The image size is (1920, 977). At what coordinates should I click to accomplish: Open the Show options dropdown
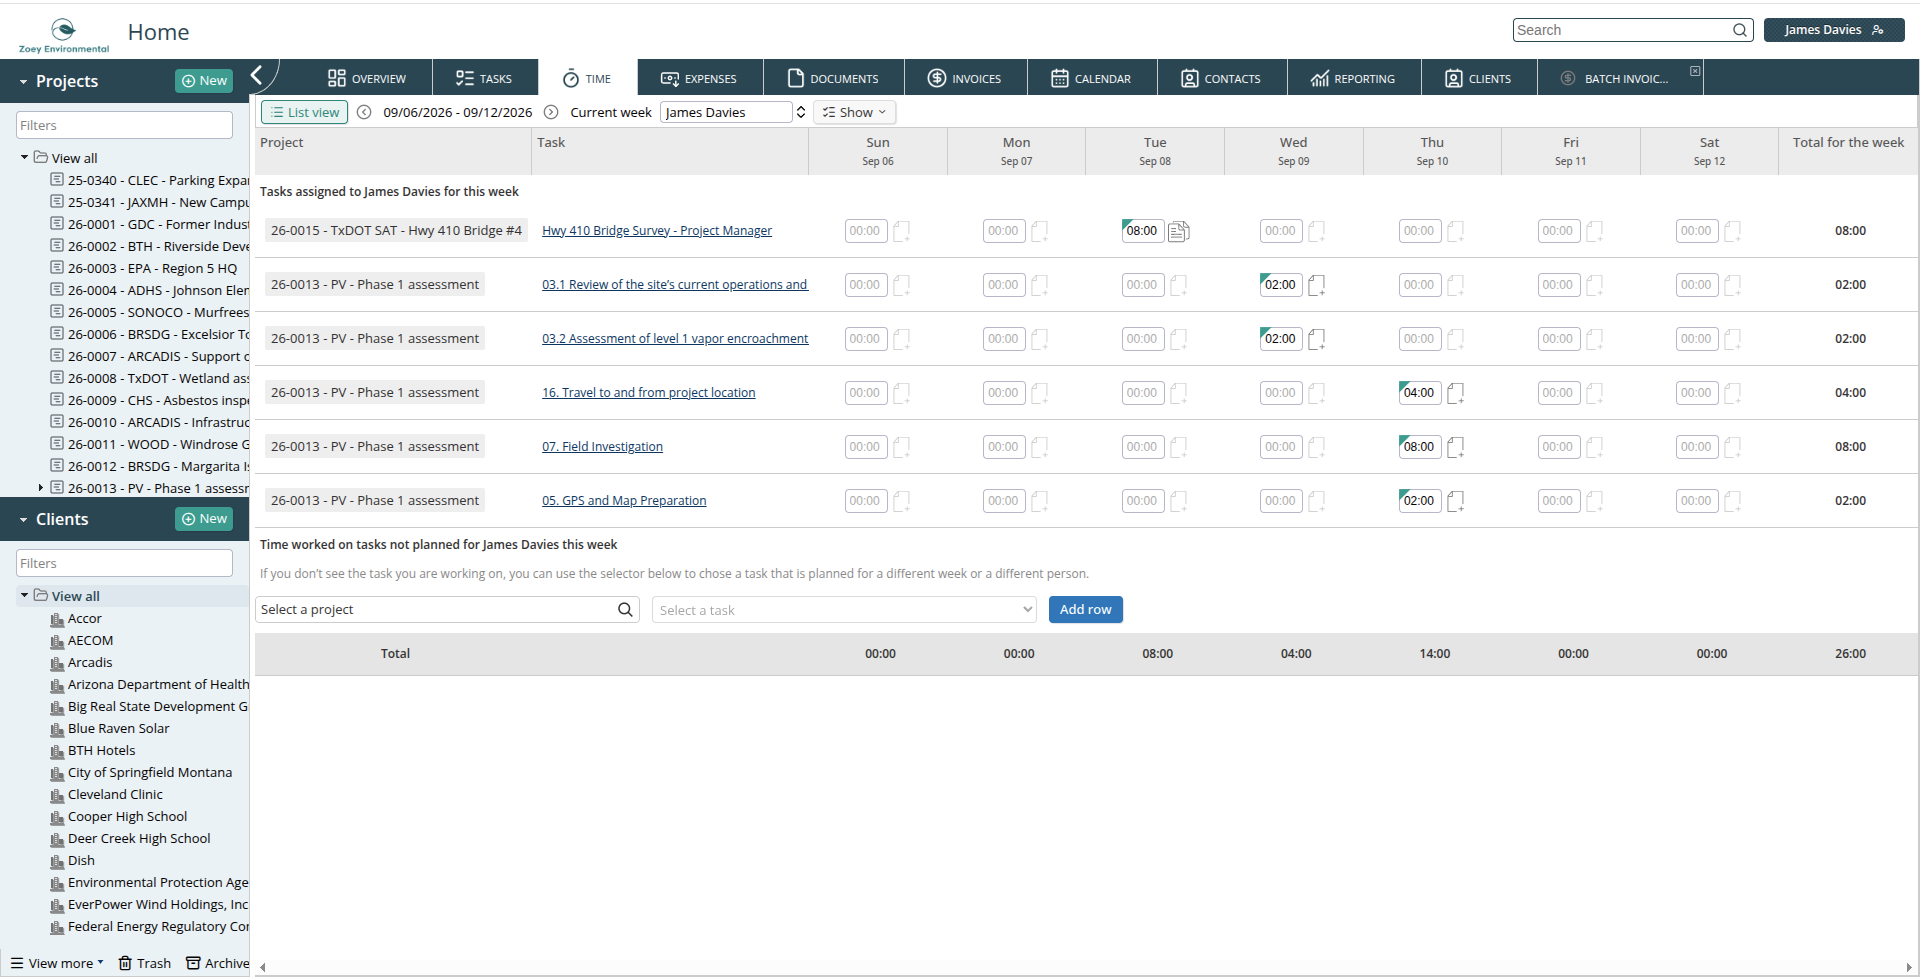854,112
